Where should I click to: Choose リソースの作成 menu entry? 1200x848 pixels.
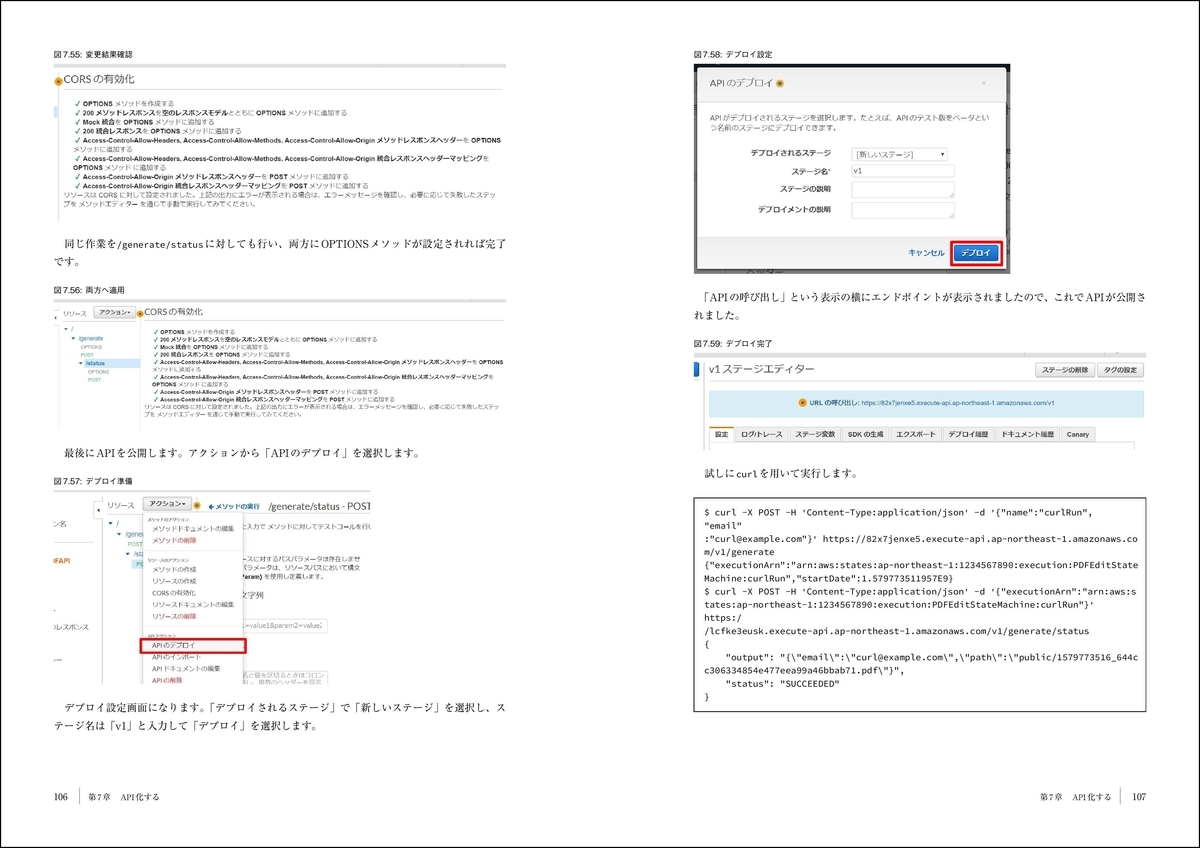pyautogui.click(x=174, y=581)
